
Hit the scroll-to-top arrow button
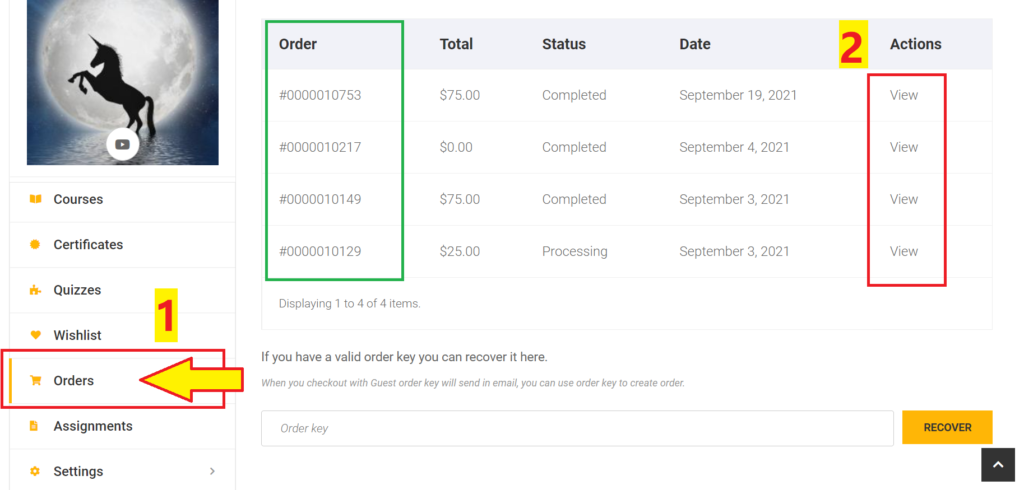pos(997,464)
